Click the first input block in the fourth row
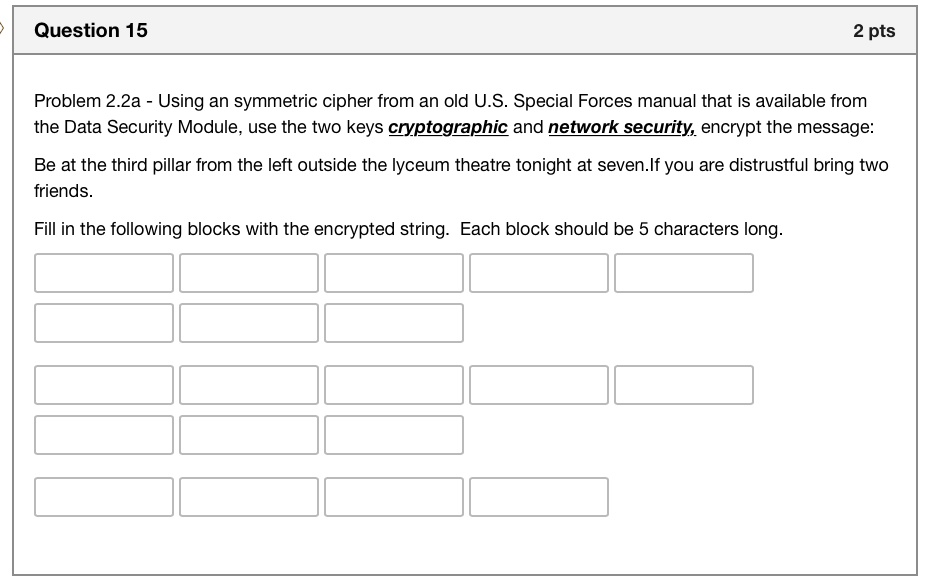The image size is (936, 576). click(104, 435)
